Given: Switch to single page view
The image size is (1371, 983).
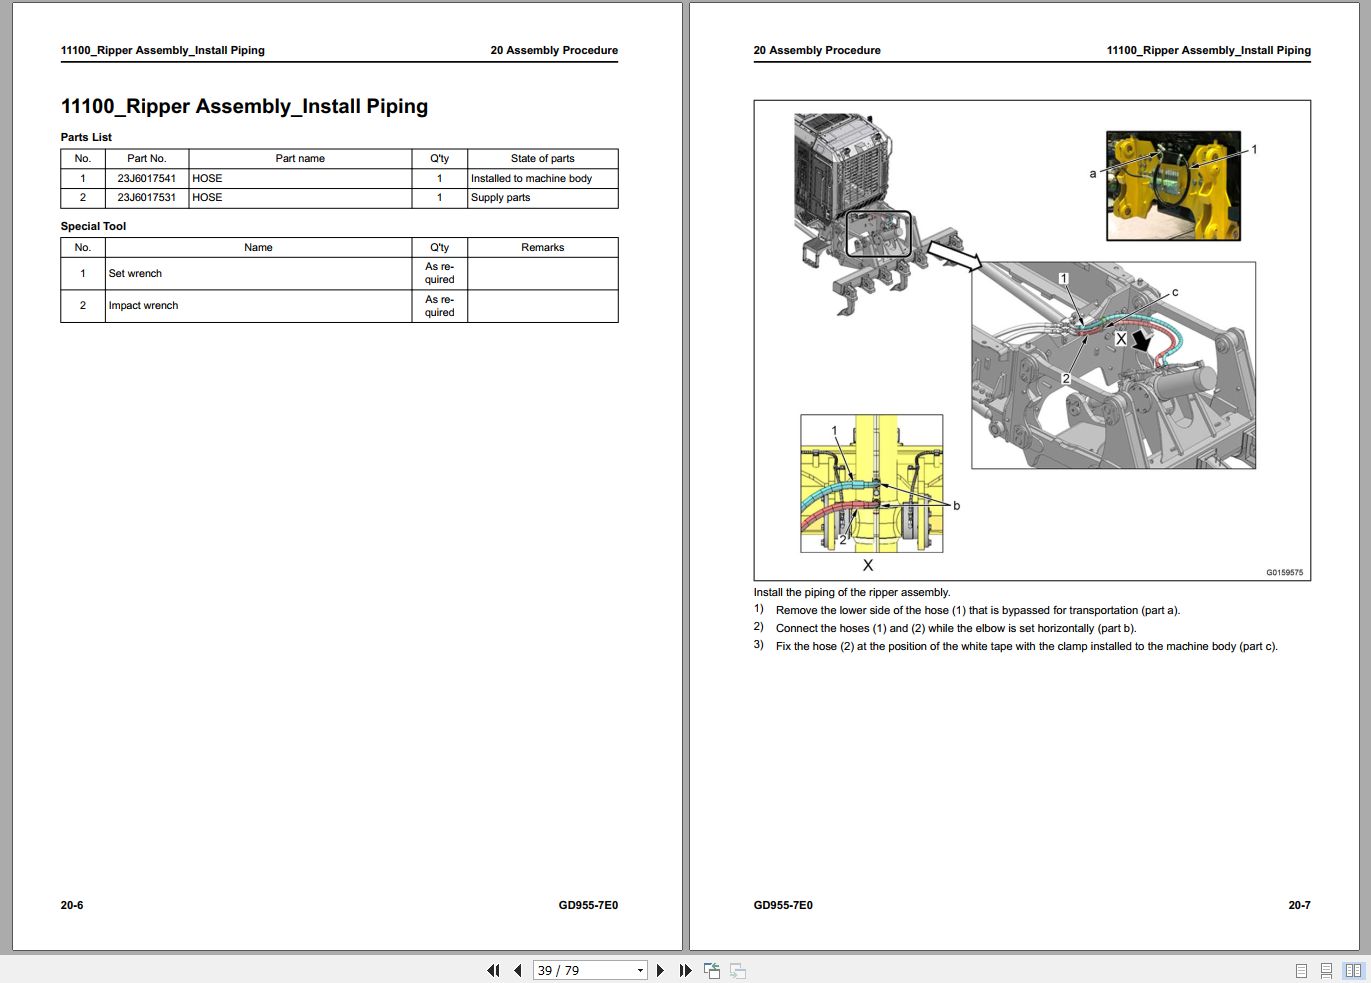Looking at the screenshot, I should point(1301,970).
